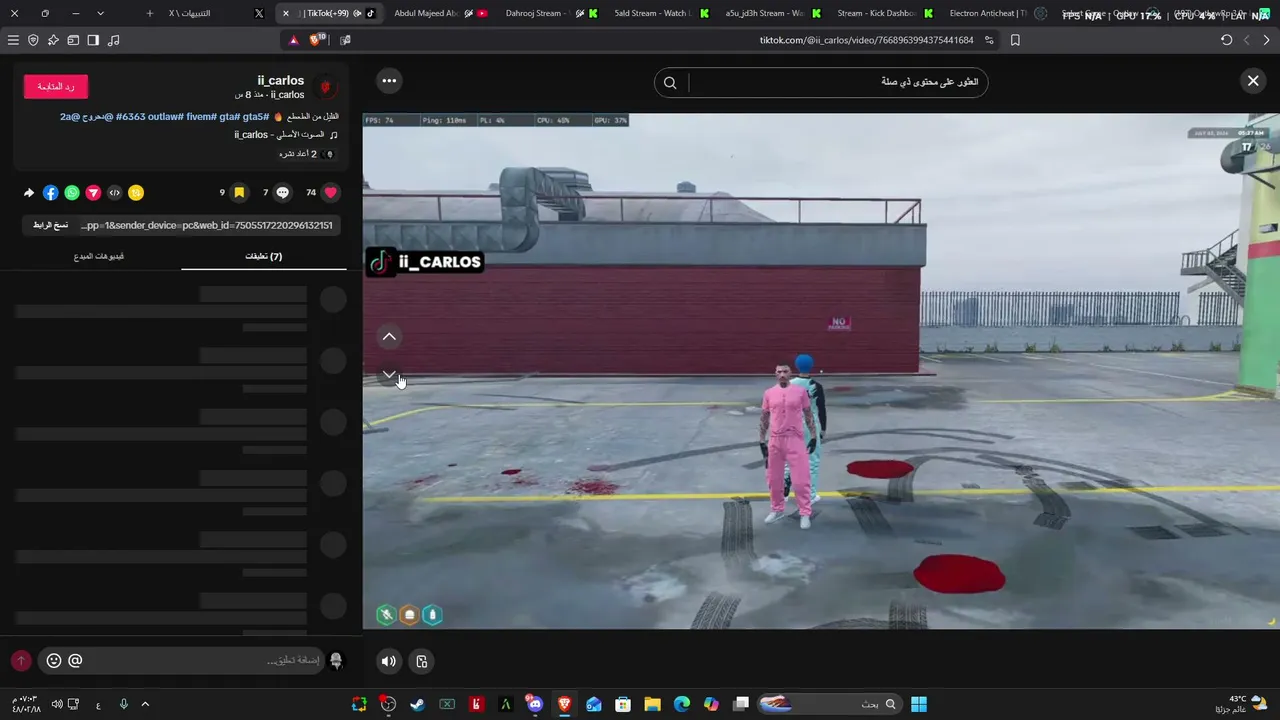Viewport: 1280px width, 720px height.
Task: Open Discord from the taskbar
Action: point(535,704)
